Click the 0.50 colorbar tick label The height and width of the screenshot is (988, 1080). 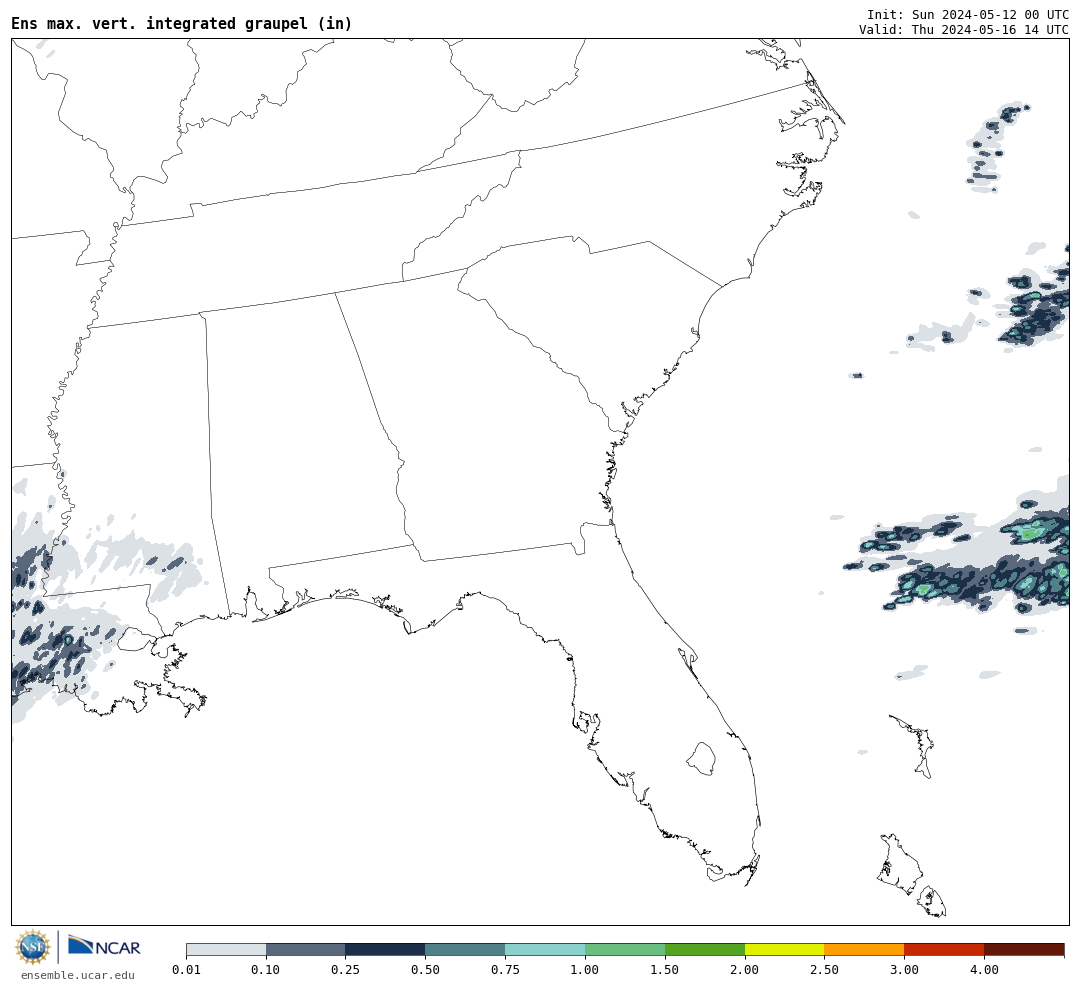coord(426,969)
